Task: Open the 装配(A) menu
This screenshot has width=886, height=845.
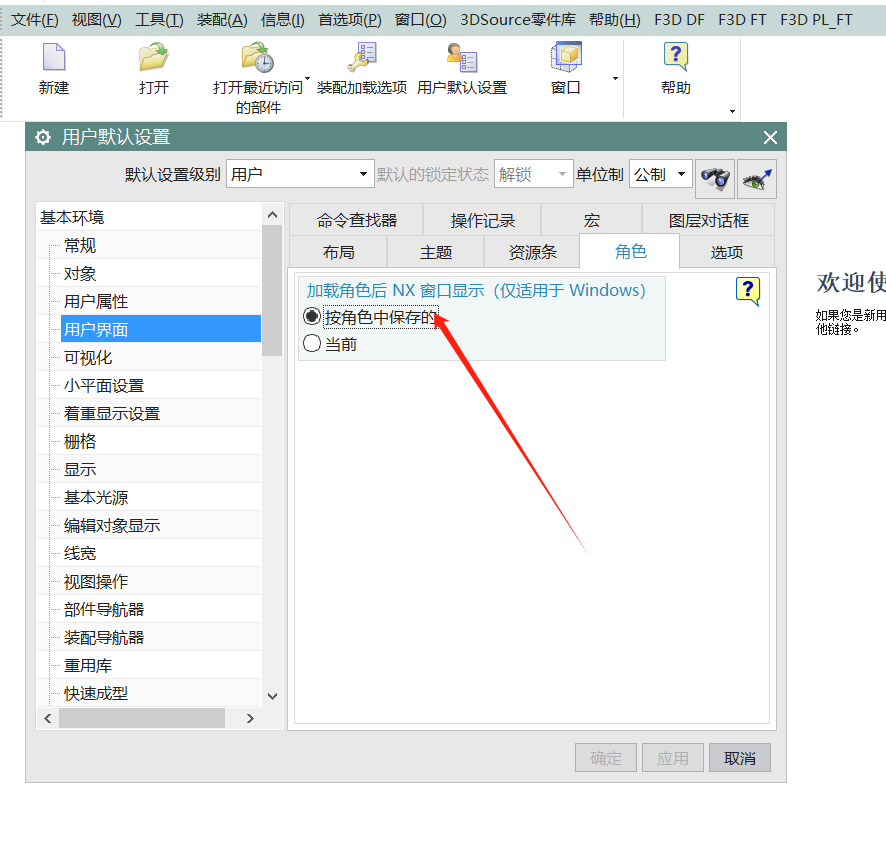Action: pyautogui.click(x=222, y=20)
